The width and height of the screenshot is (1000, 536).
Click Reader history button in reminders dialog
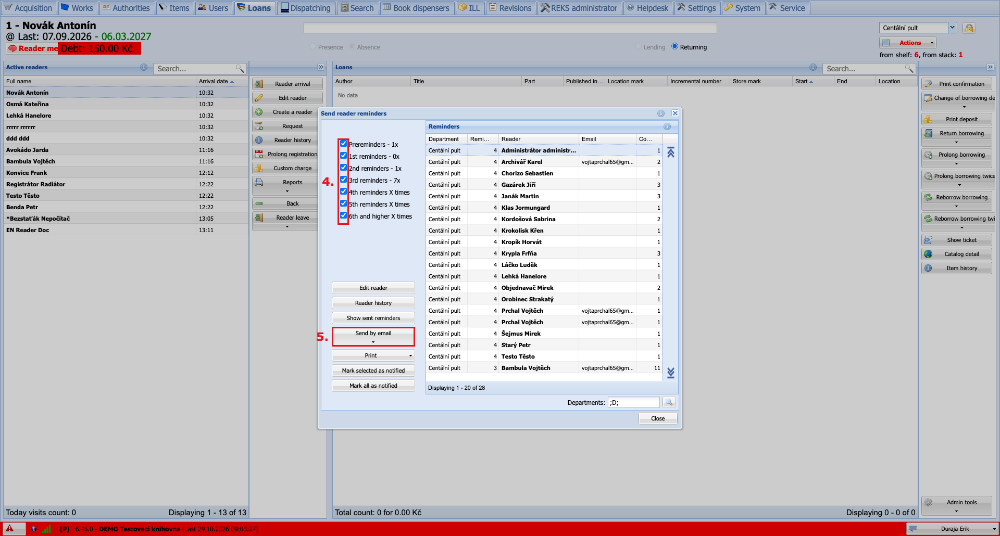click(373, 302)
